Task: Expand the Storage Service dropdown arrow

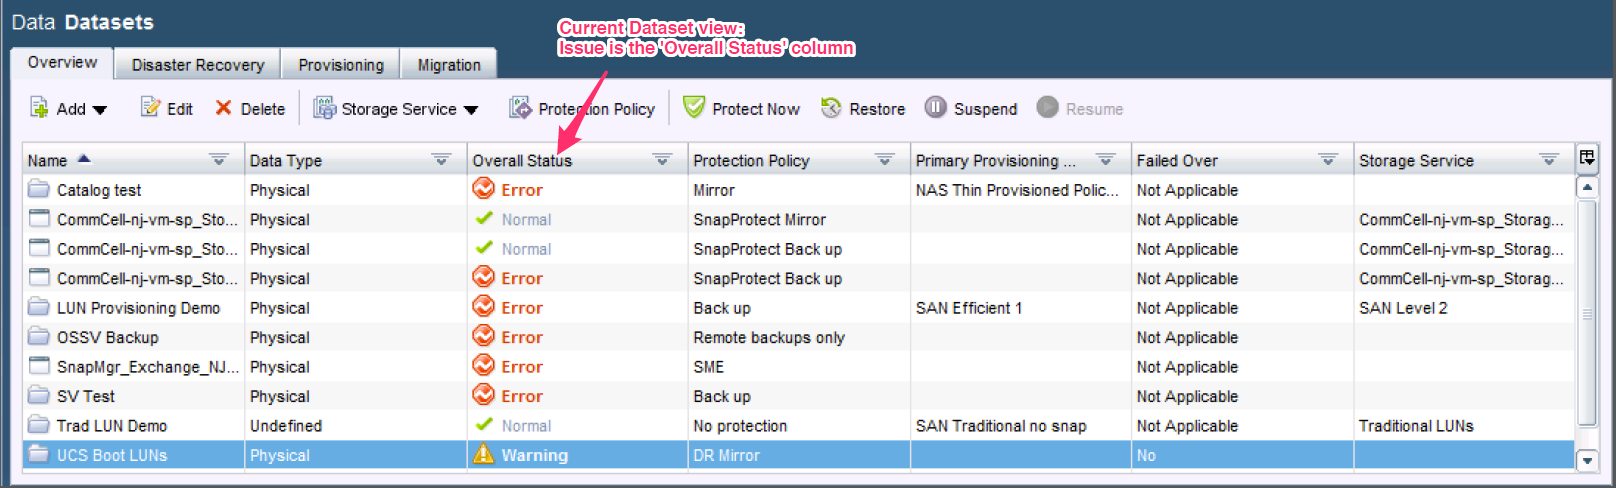Action: pyautogui.click(x=471, y=110)
